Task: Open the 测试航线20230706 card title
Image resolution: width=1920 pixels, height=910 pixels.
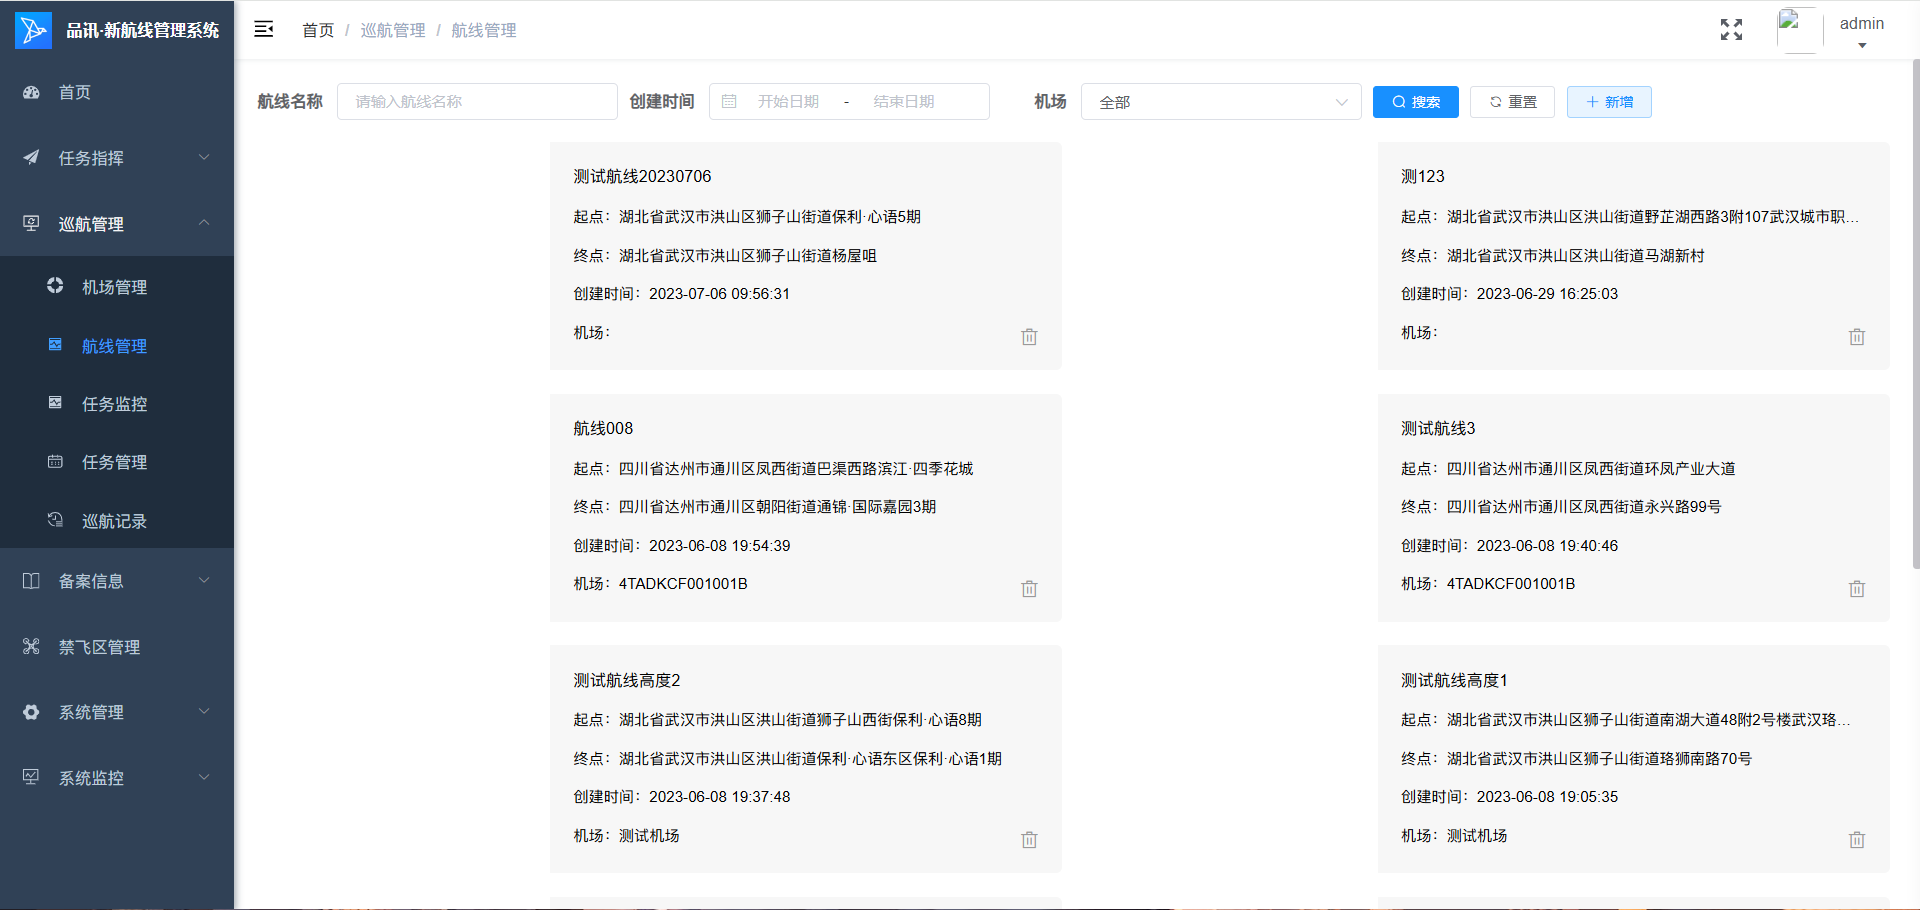Action: (x=642, y=176)
